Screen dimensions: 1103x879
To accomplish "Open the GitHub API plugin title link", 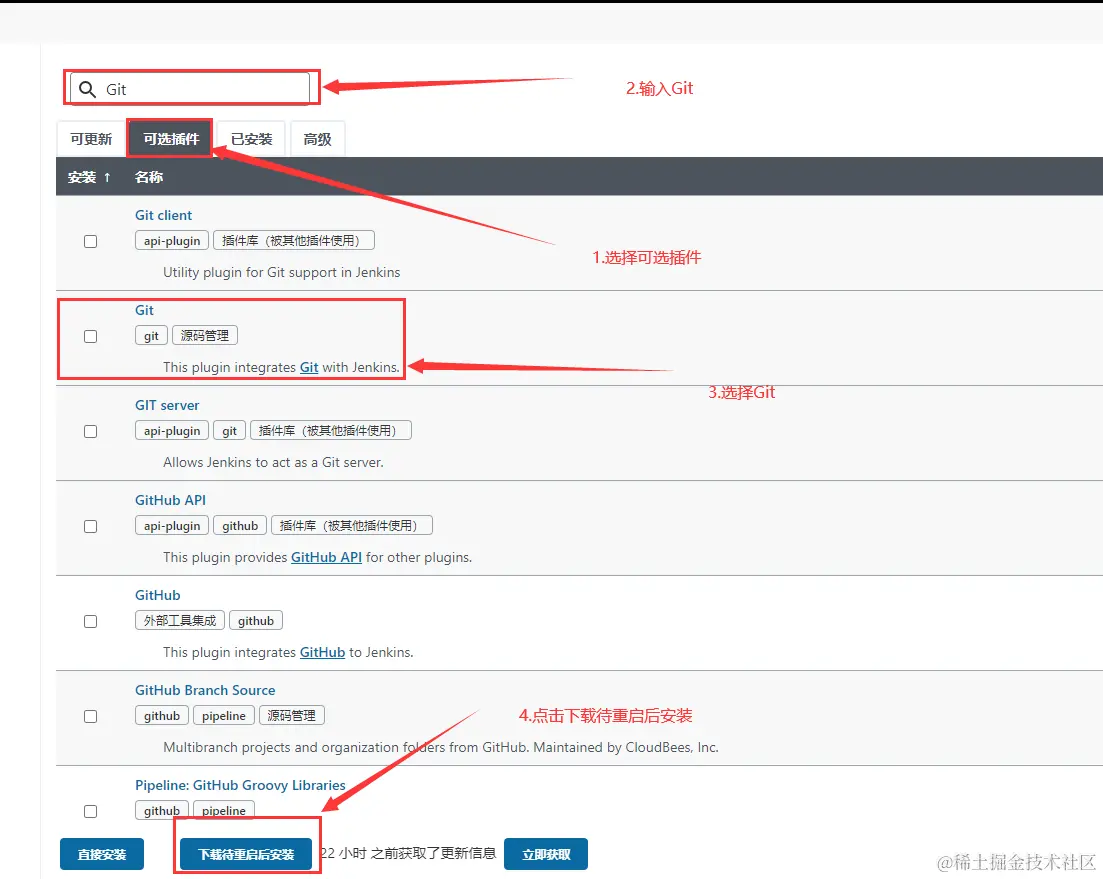I will click(170, 500).
